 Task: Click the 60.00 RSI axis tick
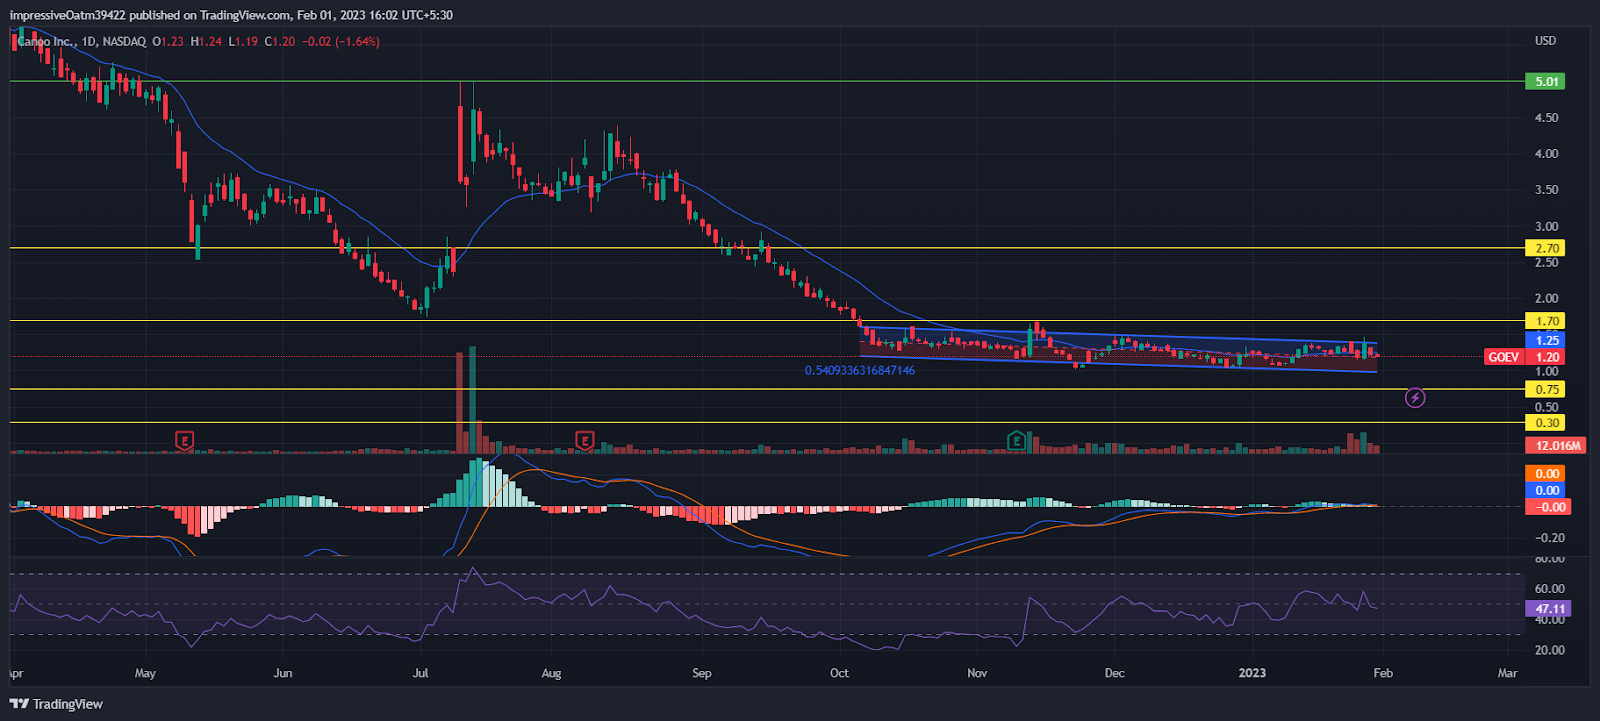pos(1549,589)
